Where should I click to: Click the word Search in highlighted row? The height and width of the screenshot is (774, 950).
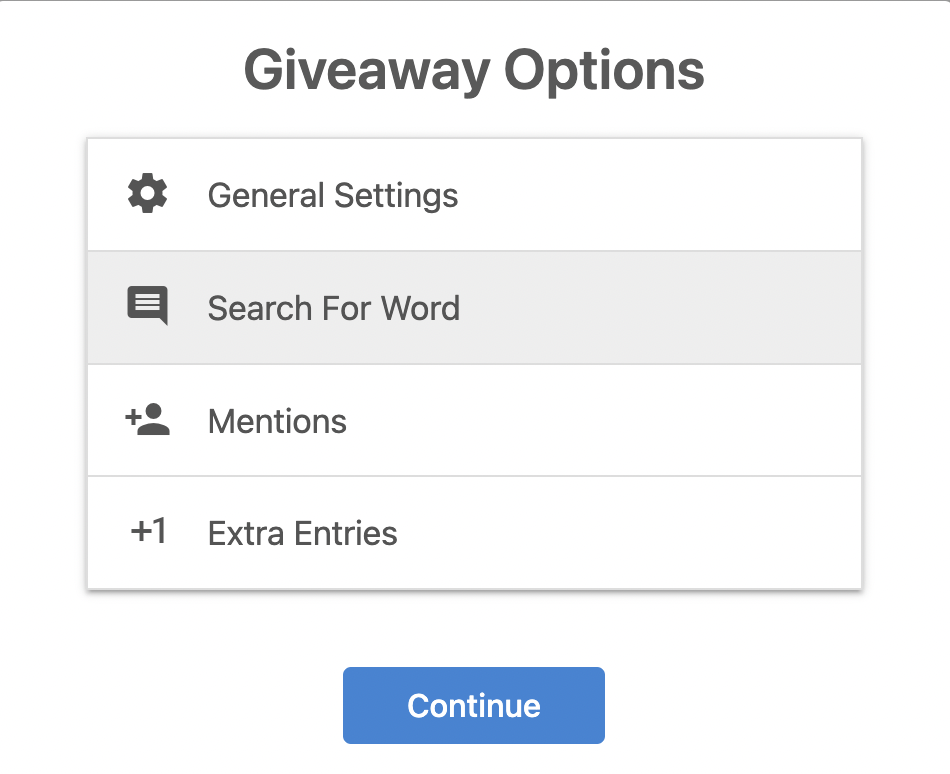[260, 308]
